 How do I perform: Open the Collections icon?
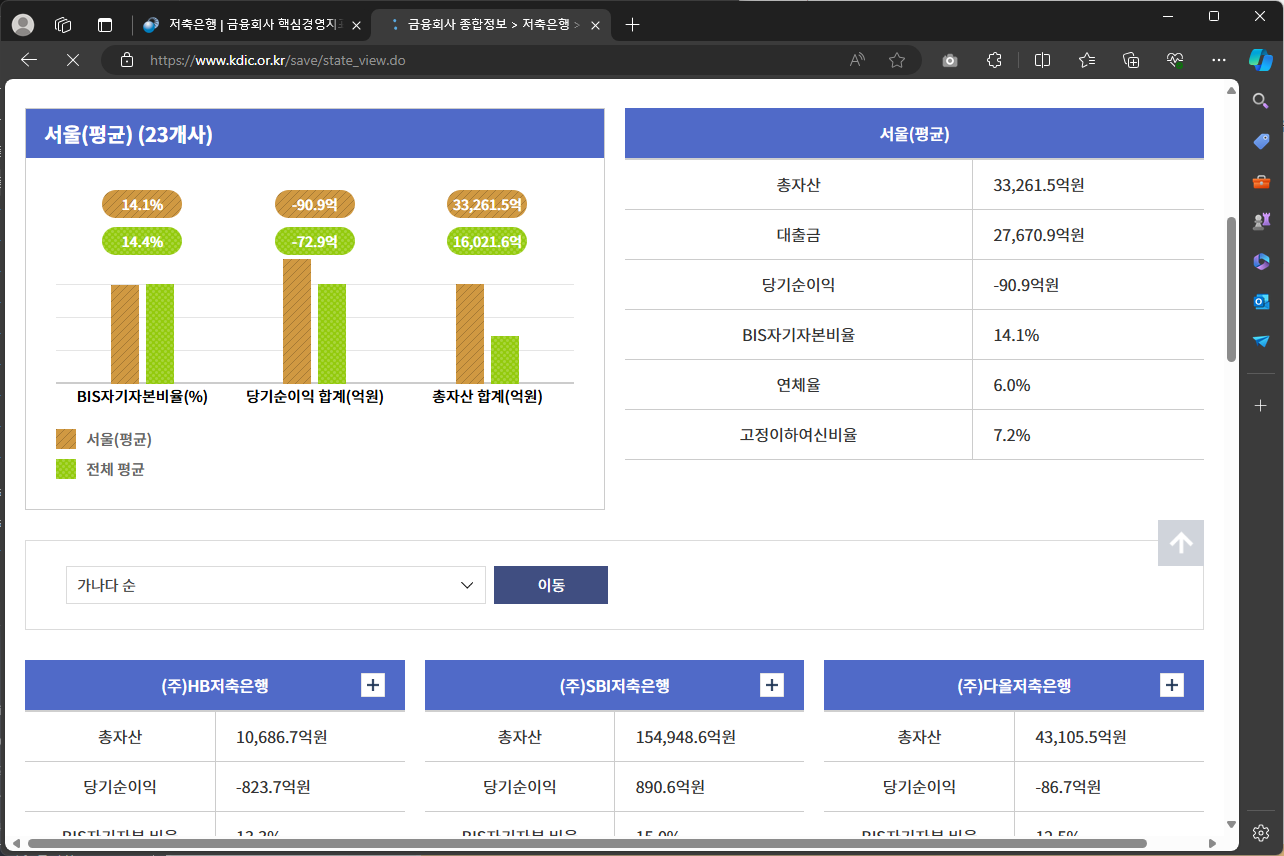[1131, 60]
